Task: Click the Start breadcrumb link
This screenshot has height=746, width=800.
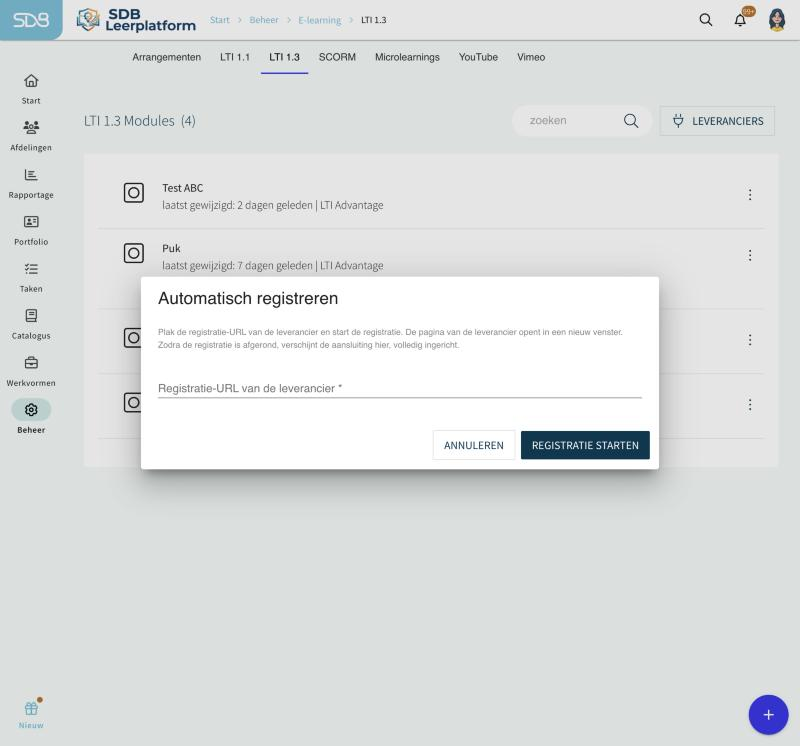Action: point(219,20)
